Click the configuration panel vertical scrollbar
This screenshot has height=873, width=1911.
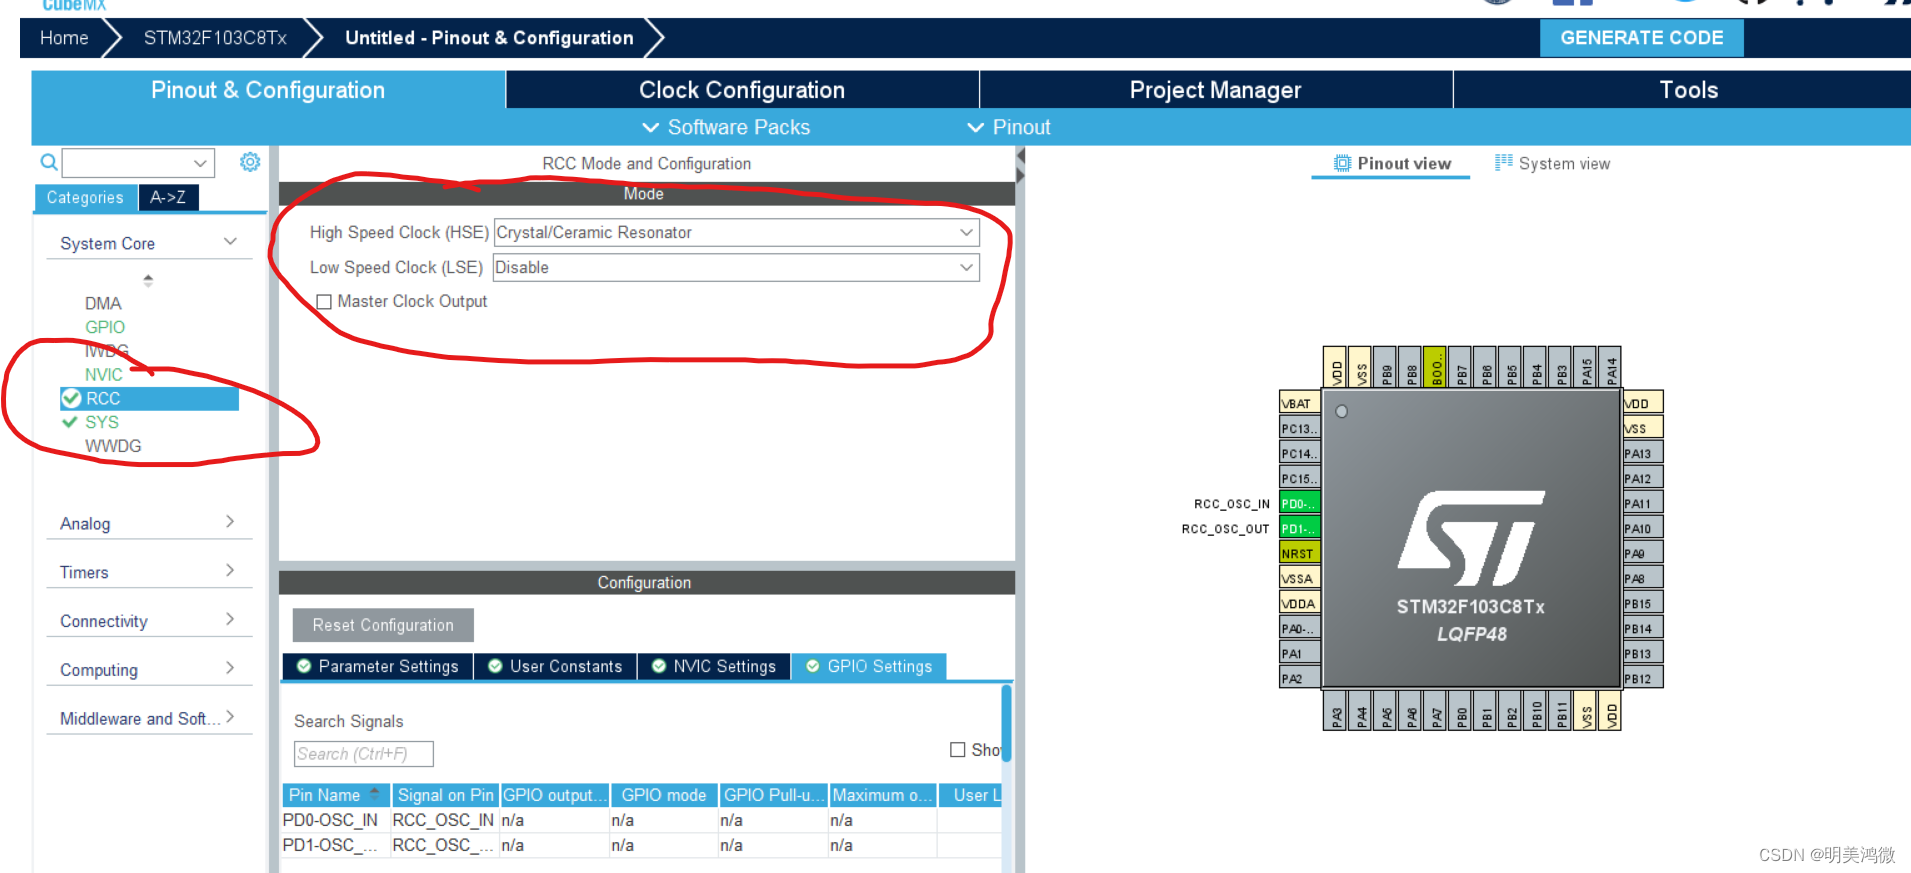tap(1006, 724)
